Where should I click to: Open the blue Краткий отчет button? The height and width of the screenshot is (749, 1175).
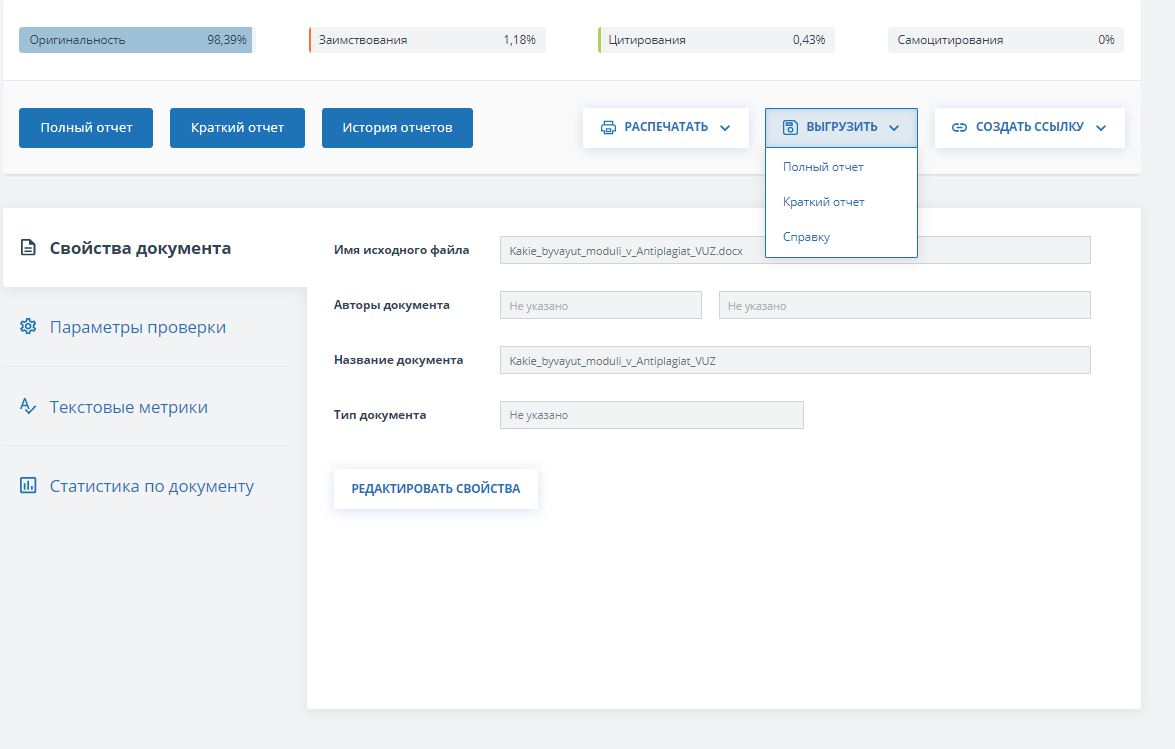click(238, 128)
